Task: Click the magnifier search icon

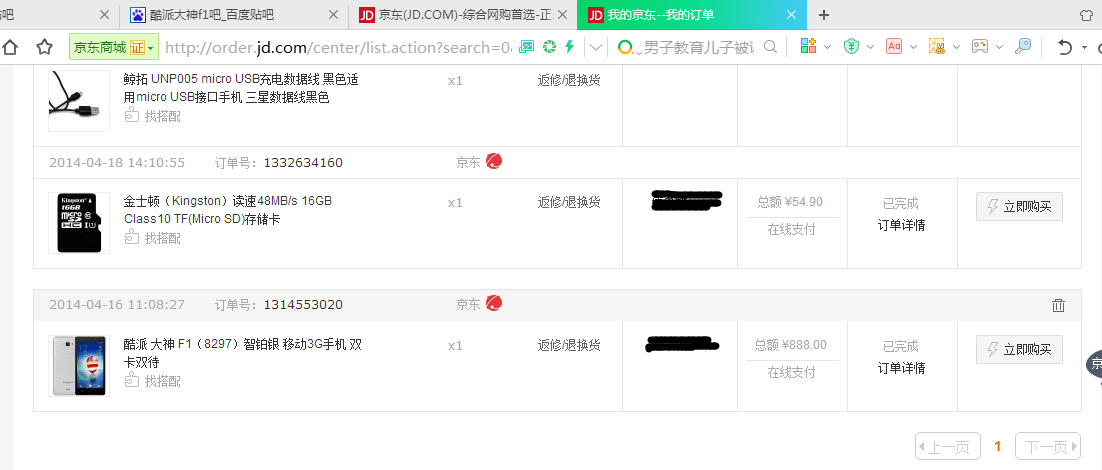Action: tap(770, 47)
